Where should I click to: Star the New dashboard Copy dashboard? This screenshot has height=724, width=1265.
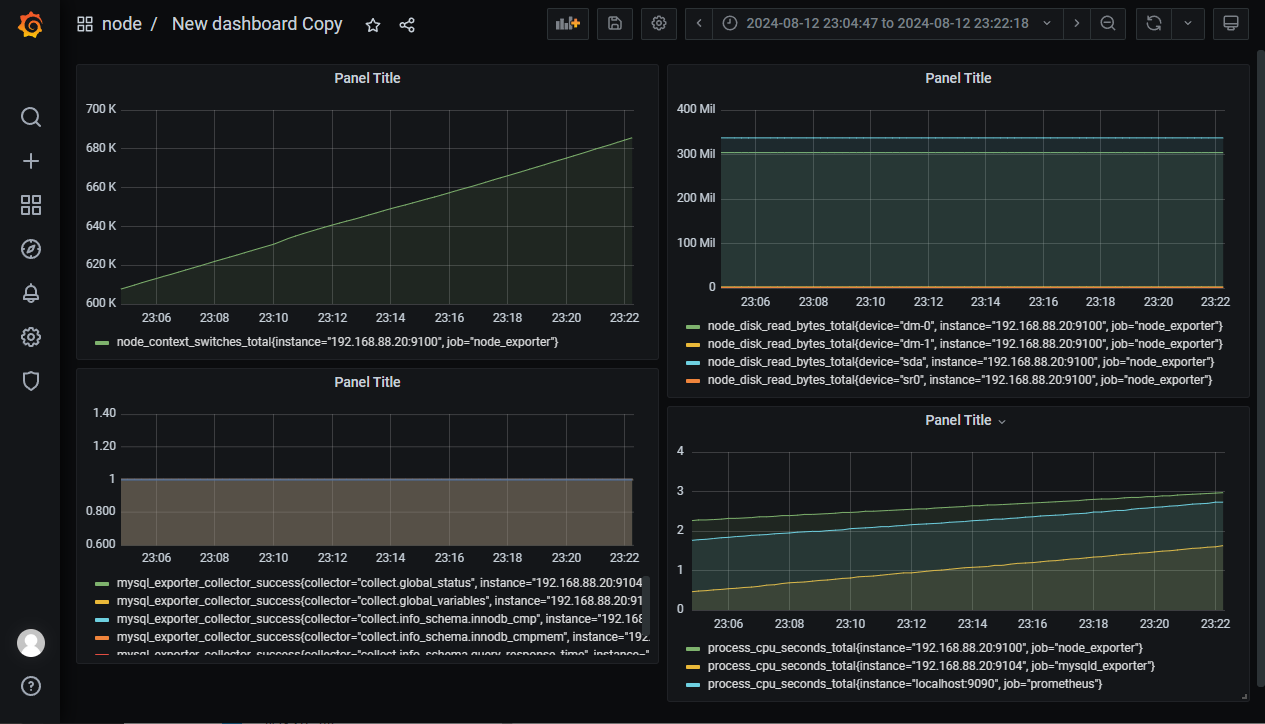click(373, 25)
